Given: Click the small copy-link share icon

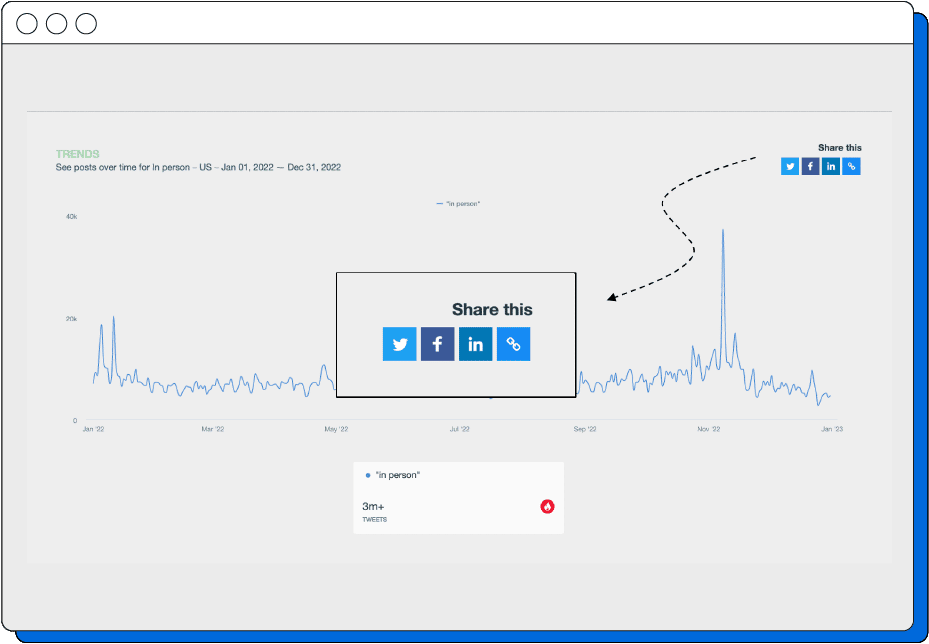Looking at the screenshot, I should (851, 166).
